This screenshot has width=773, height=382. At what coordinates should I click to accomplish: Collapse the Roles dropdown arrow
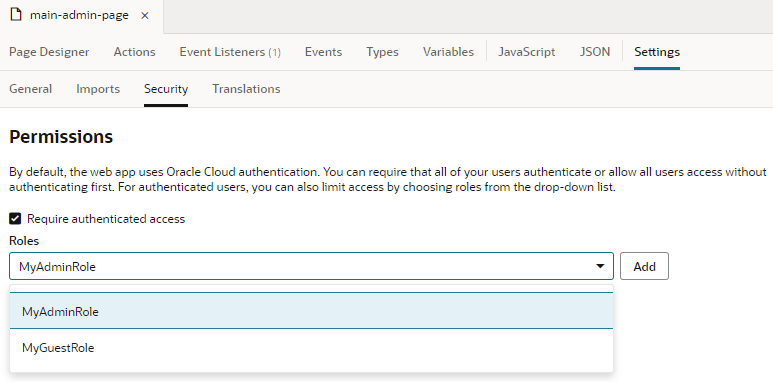tap(600, 266)
